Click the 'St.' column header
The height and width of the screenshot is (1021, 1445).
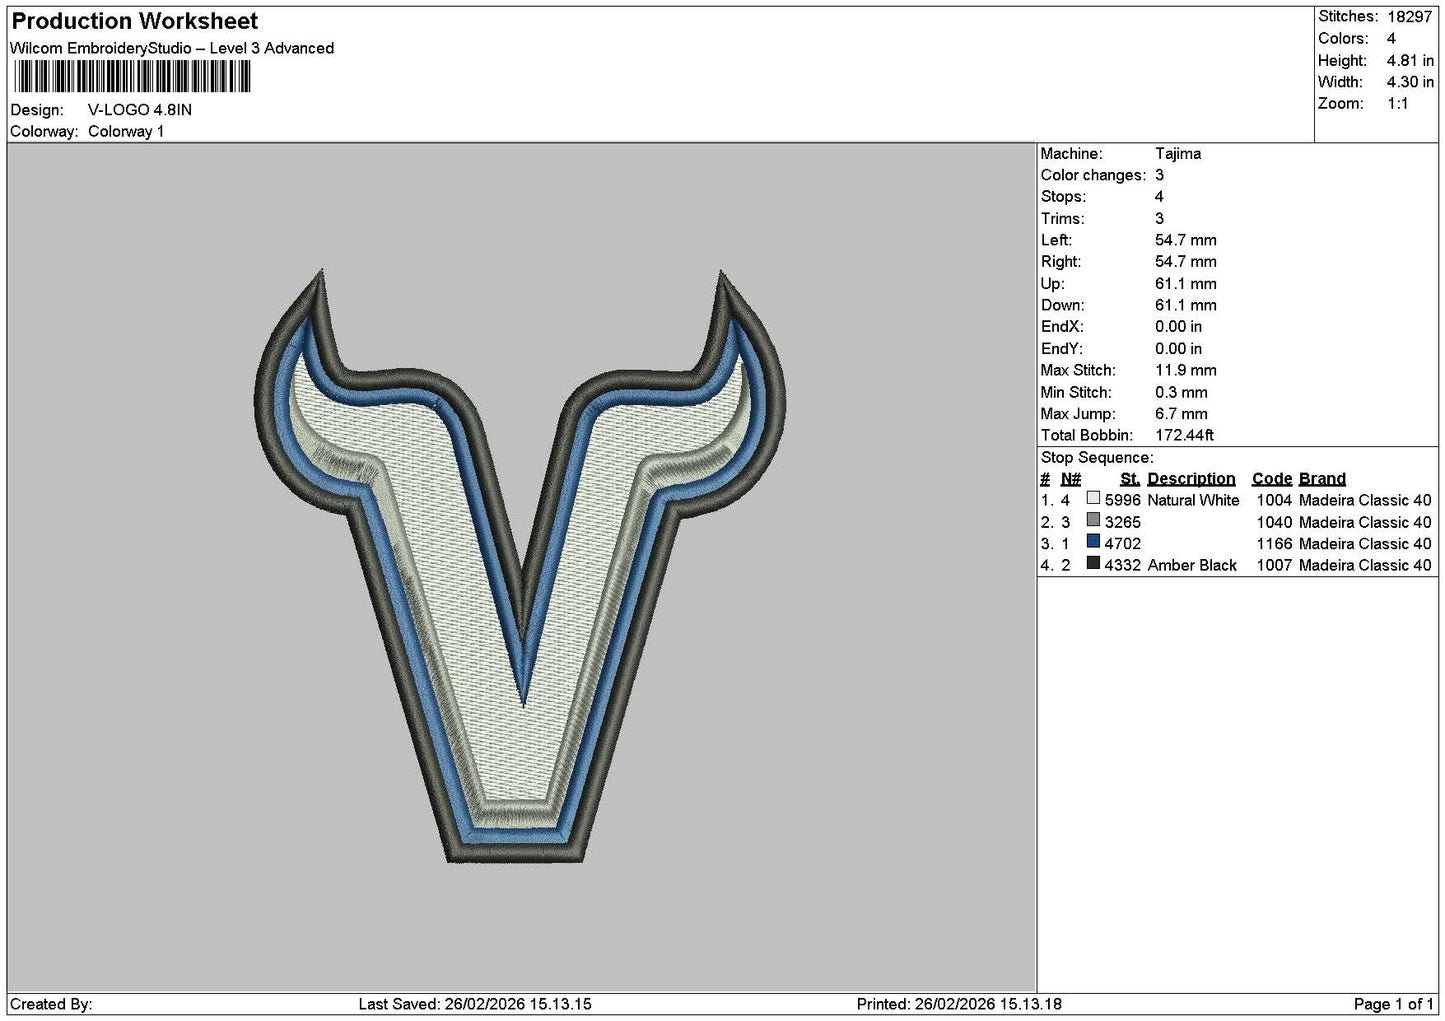tap(1130, 479)
